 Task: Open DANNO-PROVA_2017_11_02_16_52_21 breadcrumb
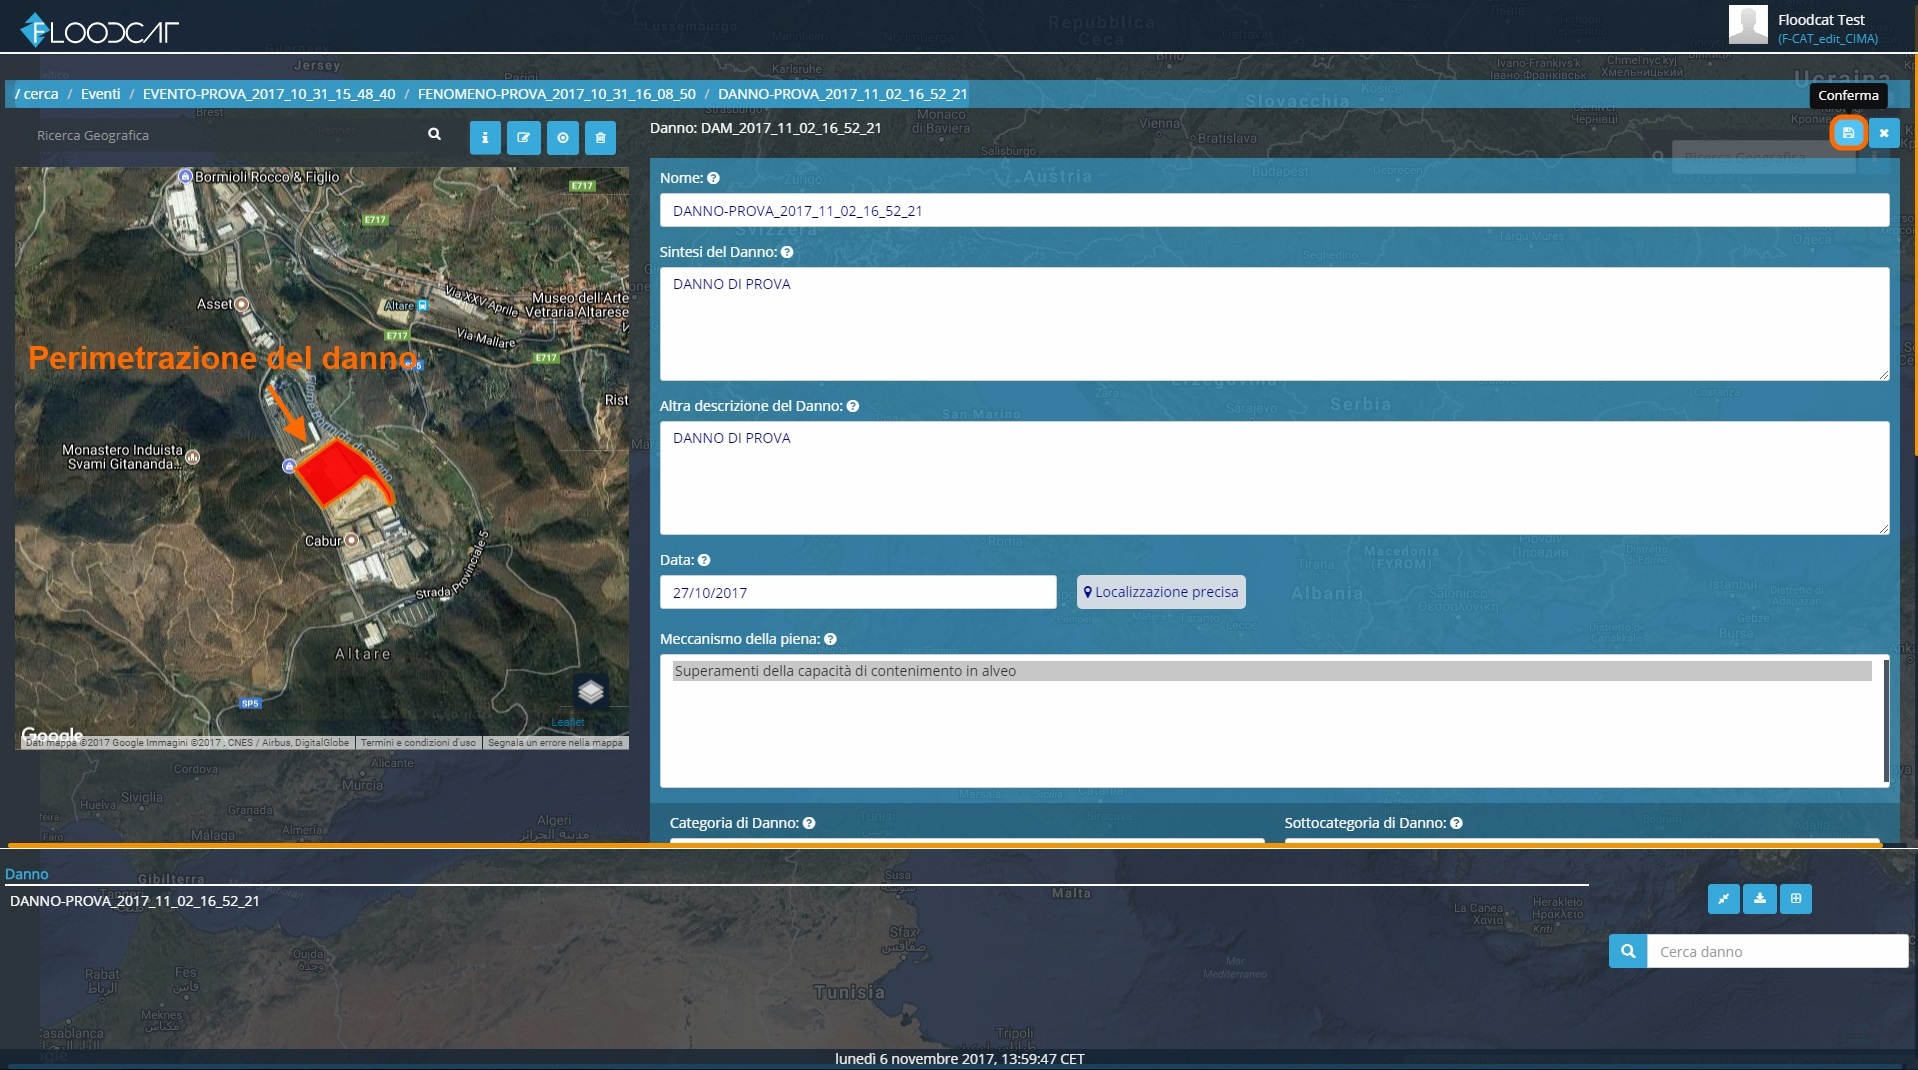(x=843, y=94)
